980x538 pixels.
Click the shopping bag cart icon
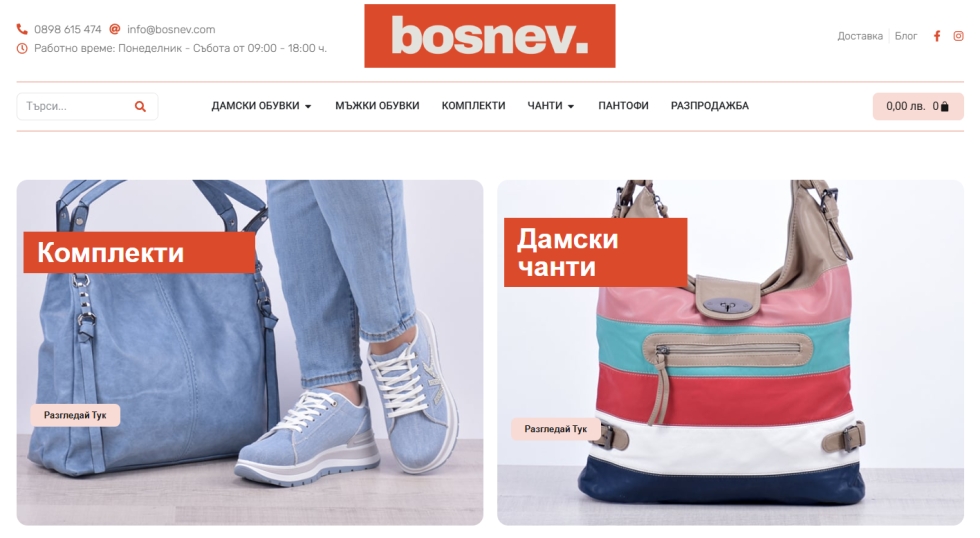pos(944,106)
